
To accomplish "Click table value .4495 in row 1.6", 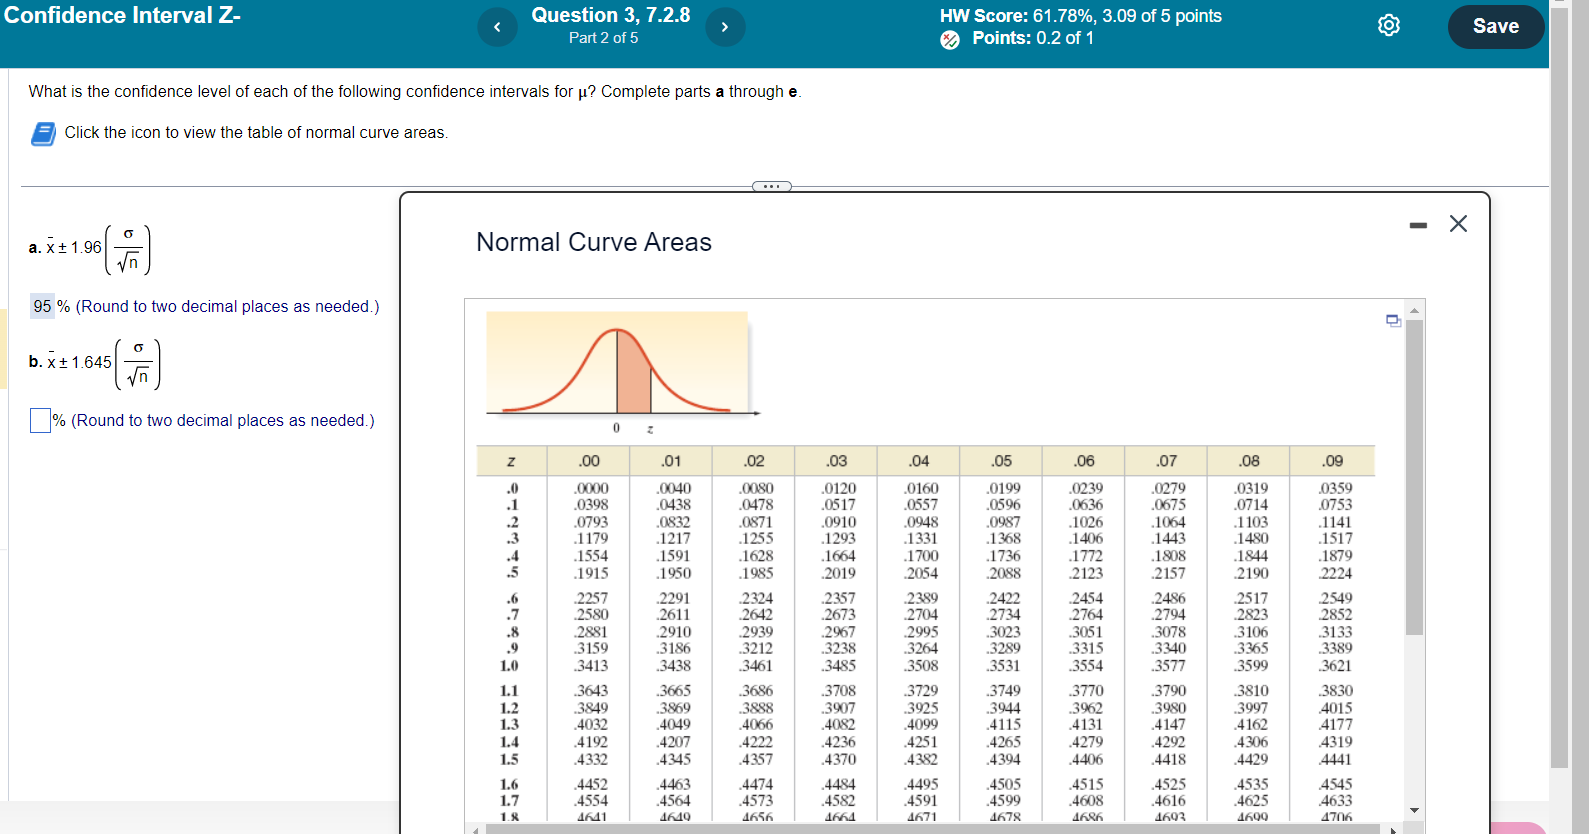I will pyautogui.click(x=921, y=784).
